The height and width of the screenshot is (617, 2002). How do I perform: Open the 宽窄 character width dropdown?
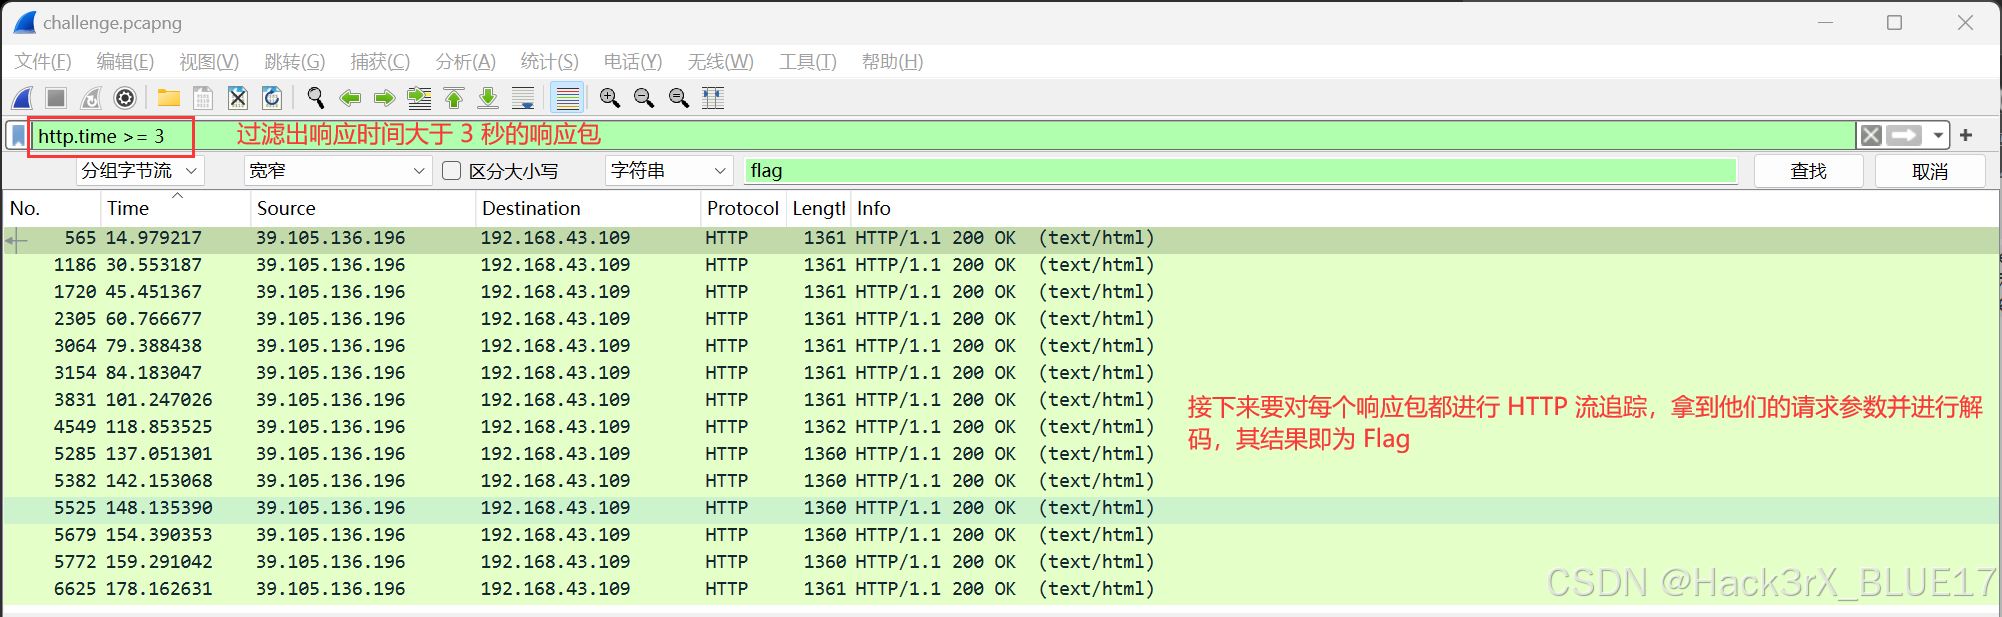coord(338,171)
